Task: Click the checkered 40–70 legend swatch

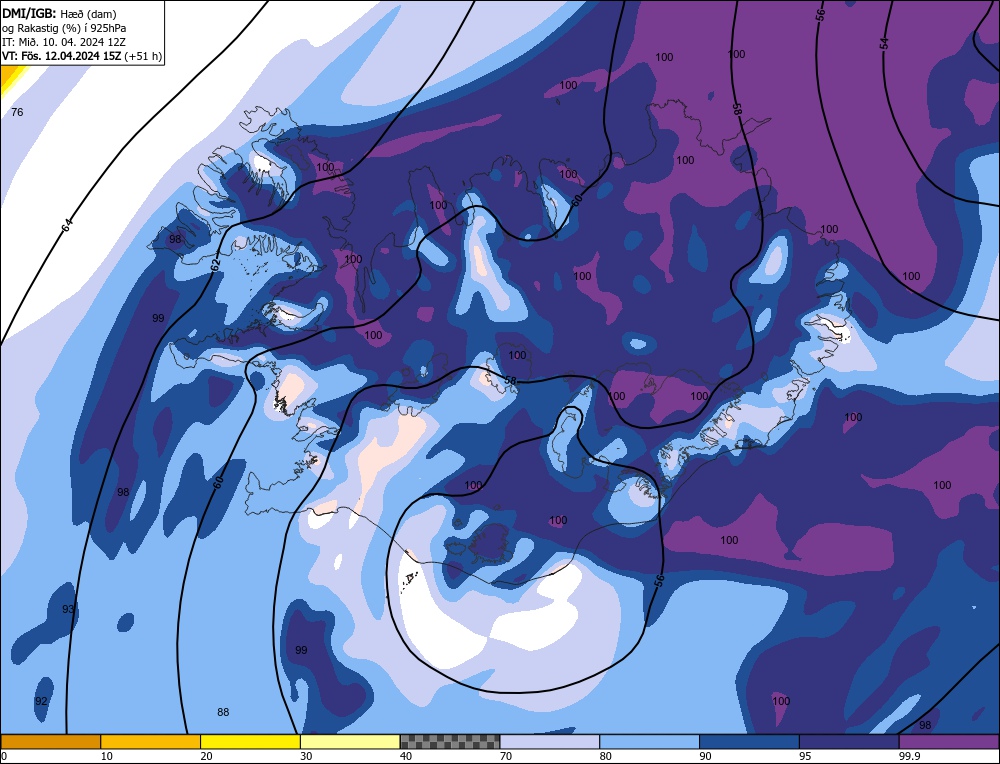Action: click(450, 741)
